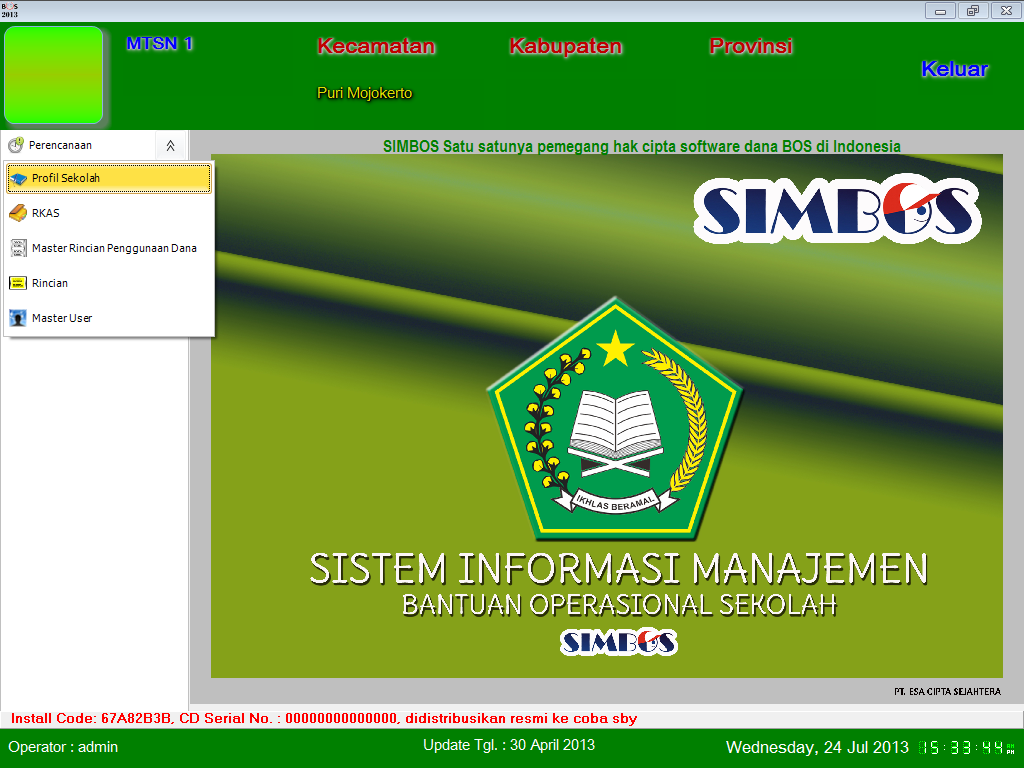Click the Kabupaten heading
The height and width of the screenshot is (768, 1024).
click(x=566, y=46)
